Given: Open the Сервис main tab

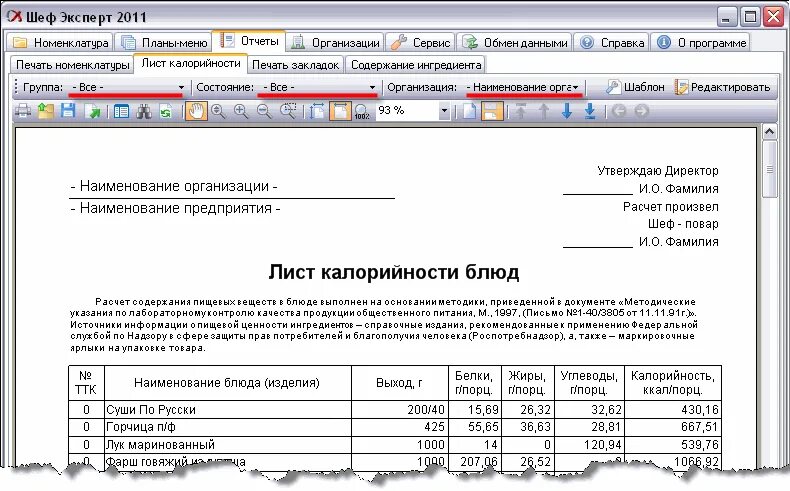Looking at the screenshot, I should pyautogui.click(x=421, y=43).
